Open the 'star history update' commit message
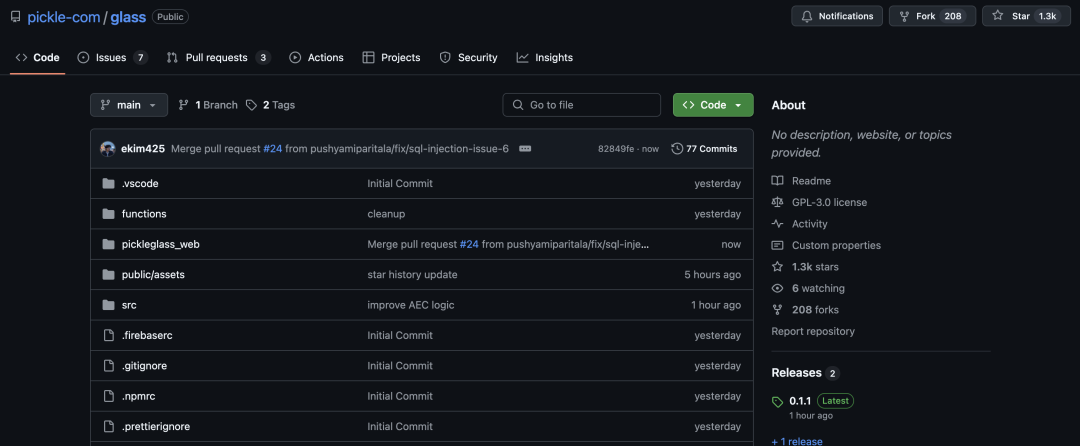The width and height of the screenshot is (1080, 446). (x=412, y=275)
